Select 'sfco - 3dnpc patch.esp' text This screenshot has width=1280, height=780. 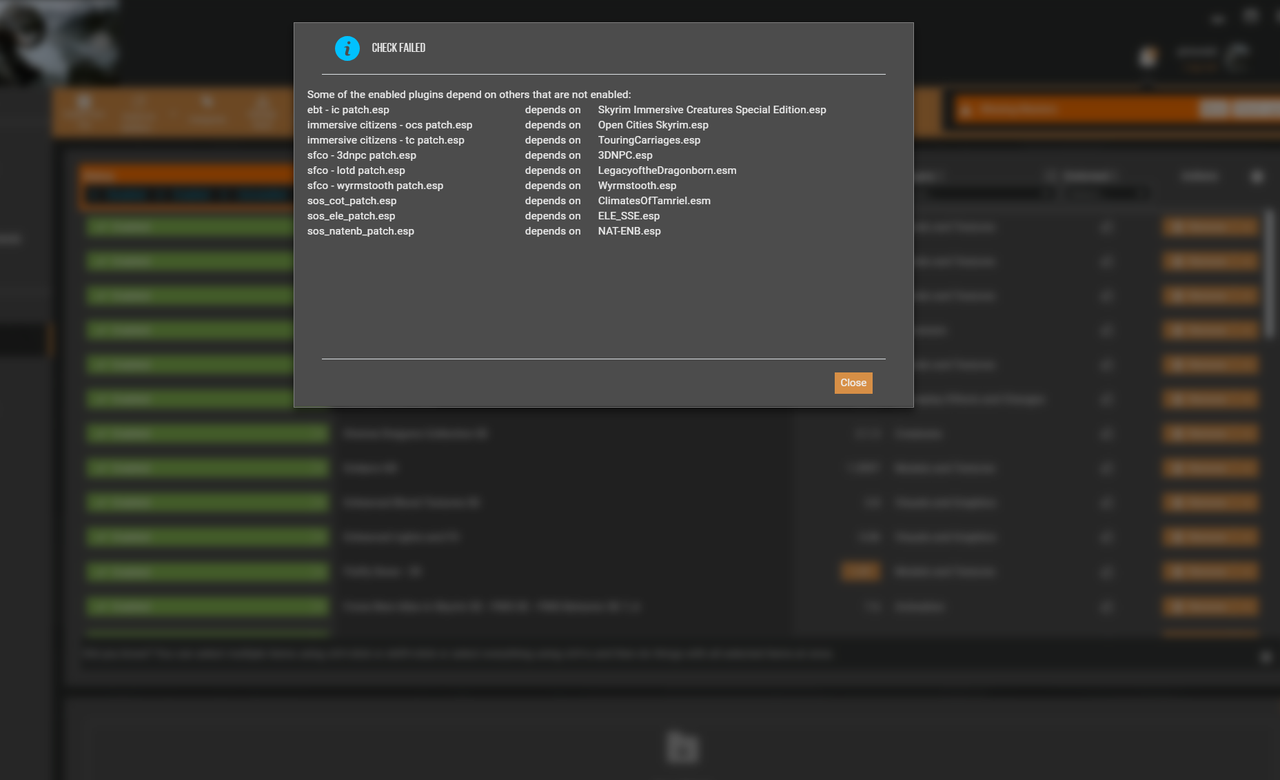point(362,155)
